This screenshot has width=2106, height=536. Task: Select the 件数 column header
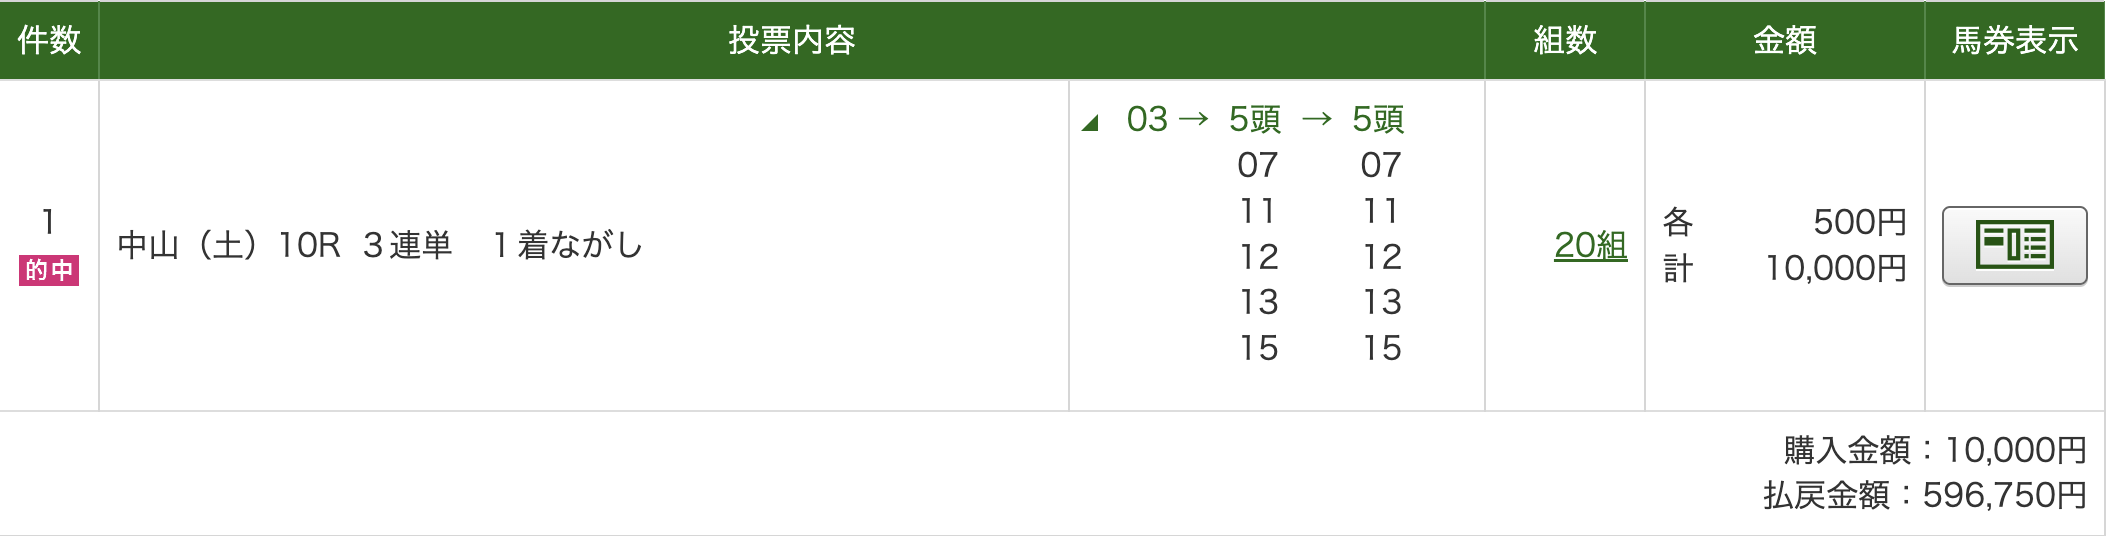click(49, 40)
